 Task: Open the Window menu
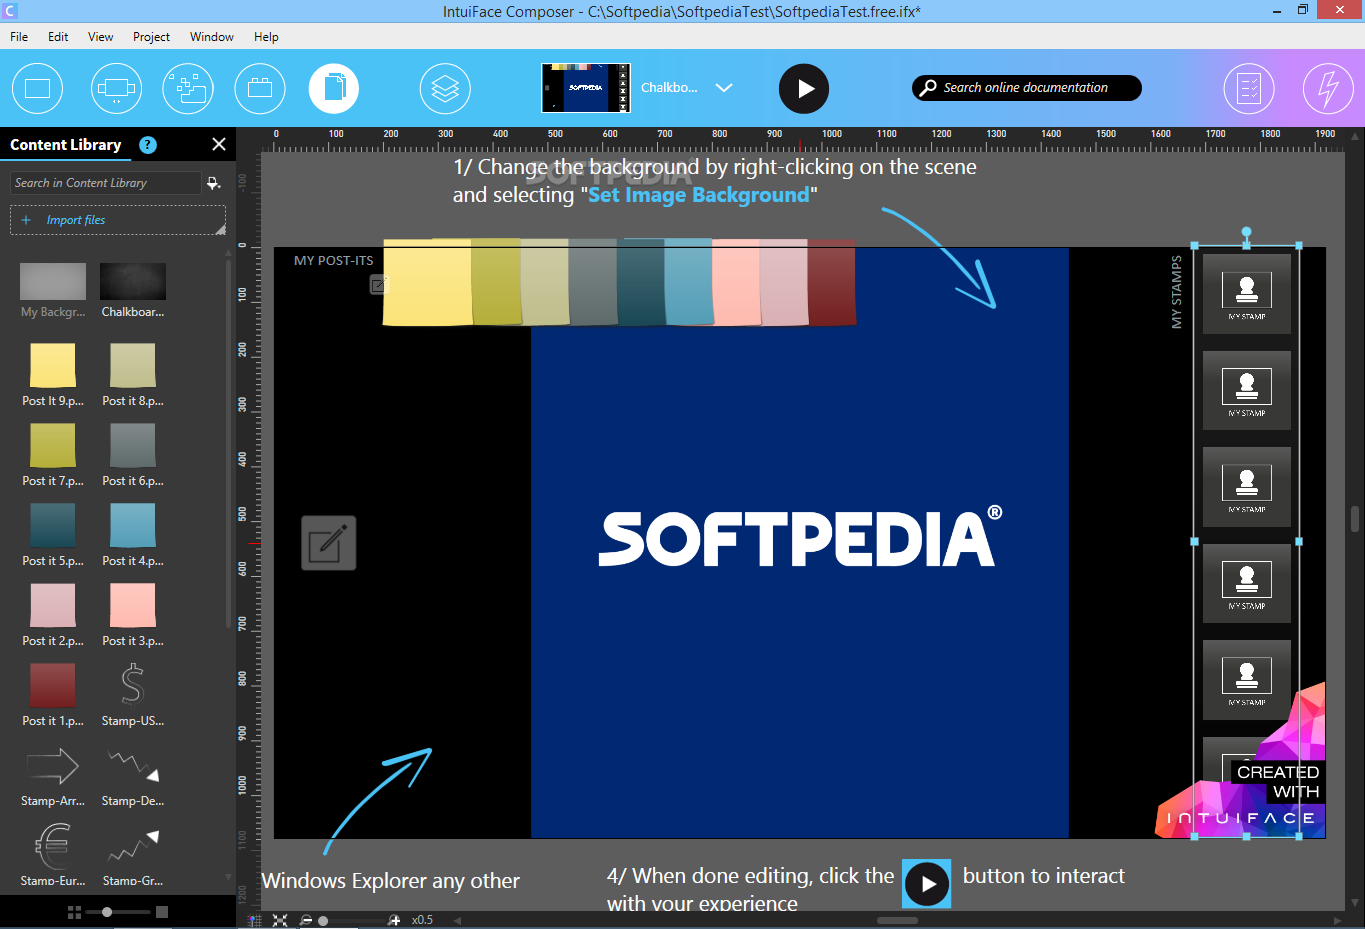click(x=212, y=37)
